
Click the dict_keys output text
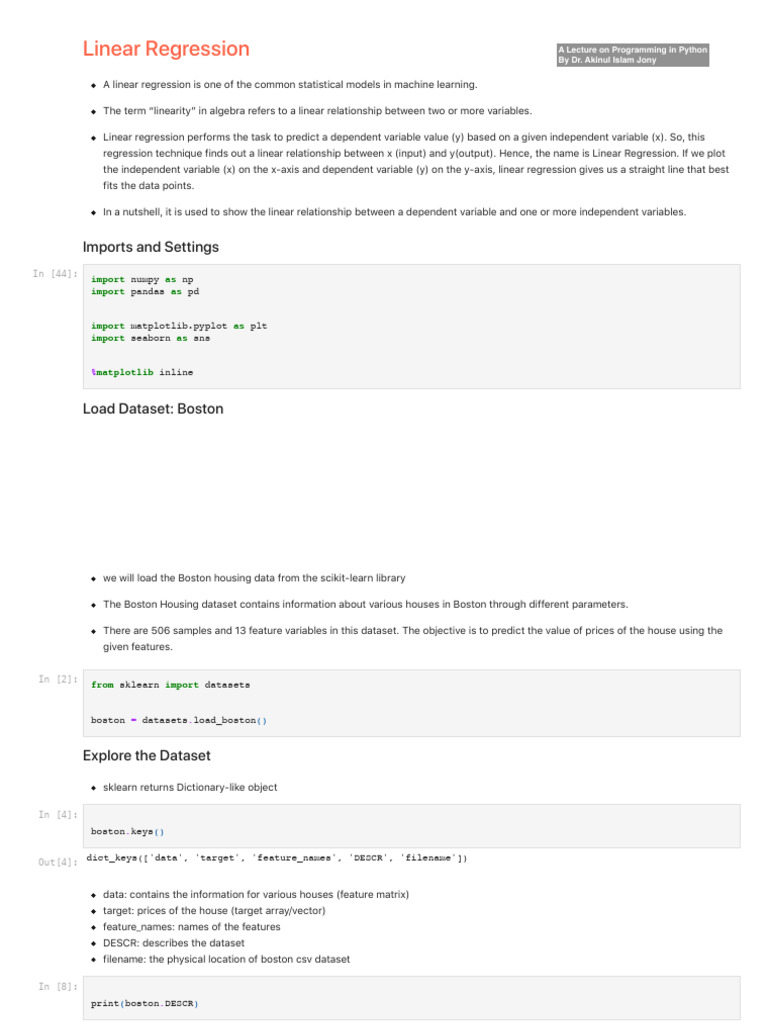pos(277,857)
